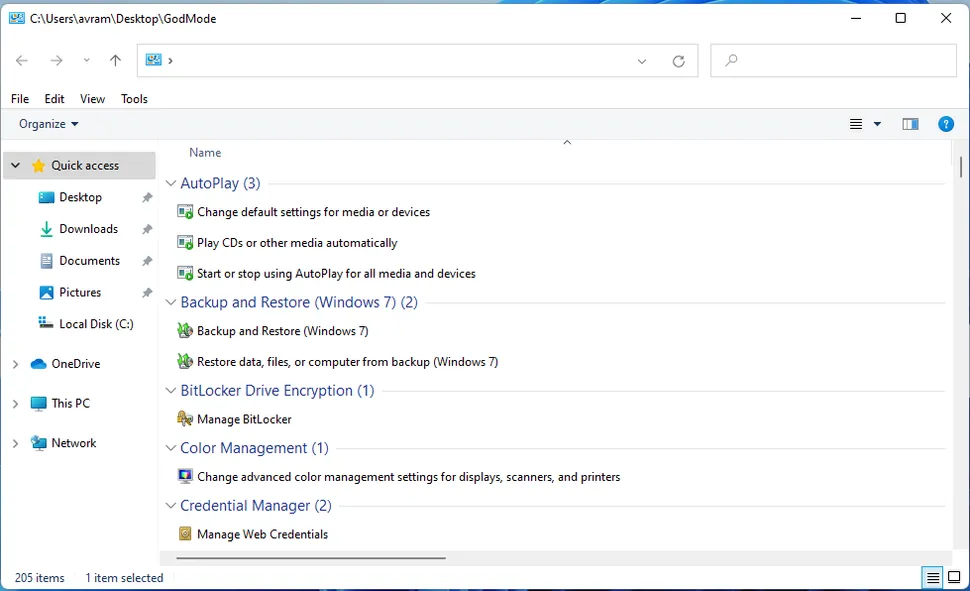Open the Help question mark icon
This screenshot has height=591, width=970.
click(945, 124)
